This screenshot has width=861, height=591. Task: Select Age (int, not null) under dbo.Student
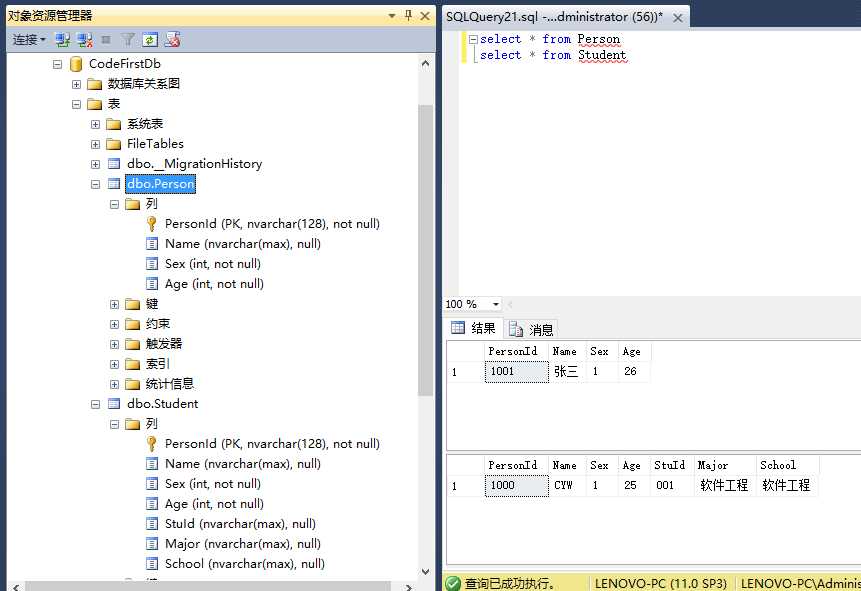click(214, 504)
